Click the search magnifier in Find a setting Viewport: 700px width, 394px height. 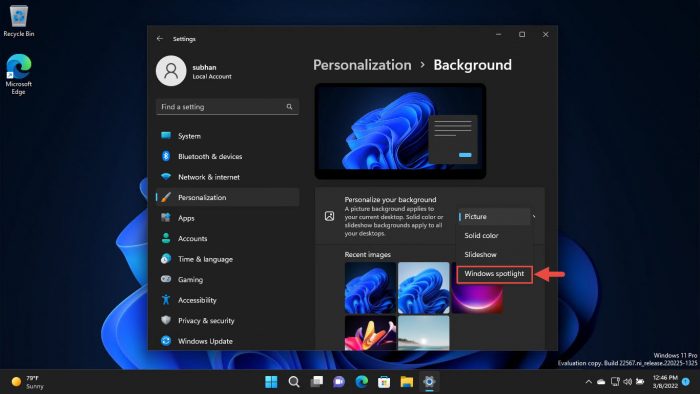pyautogui.click(x=289, y=107)
